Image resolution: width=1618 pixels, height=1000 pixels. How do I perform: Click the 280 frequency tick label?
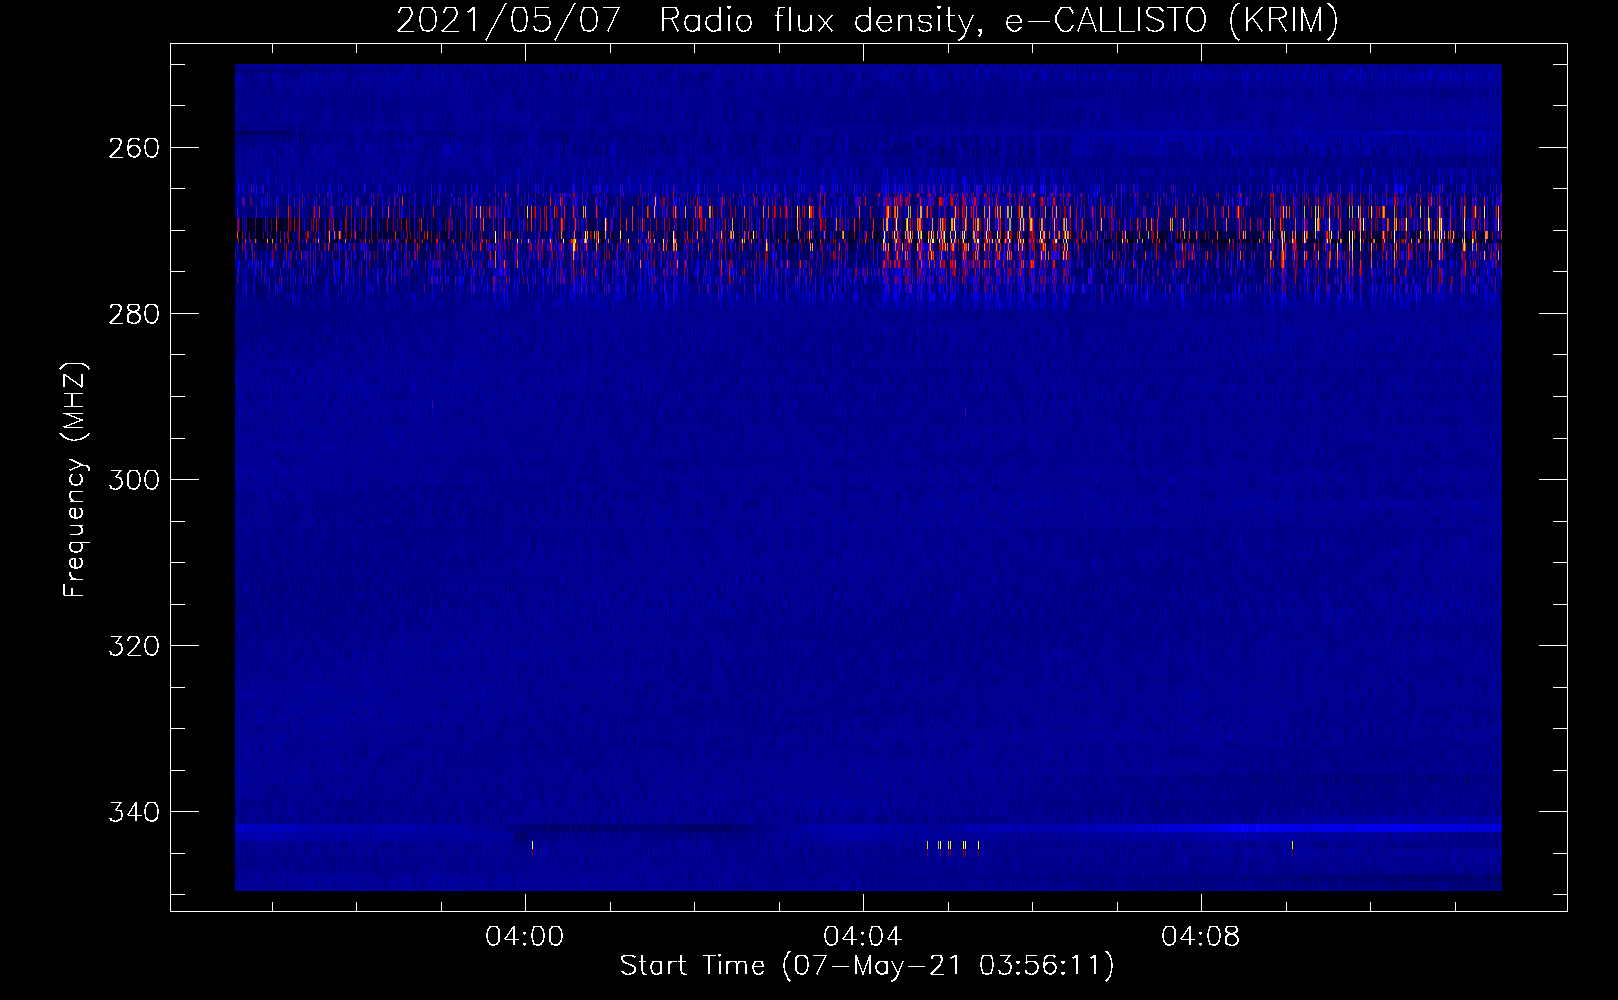[134, 314]
